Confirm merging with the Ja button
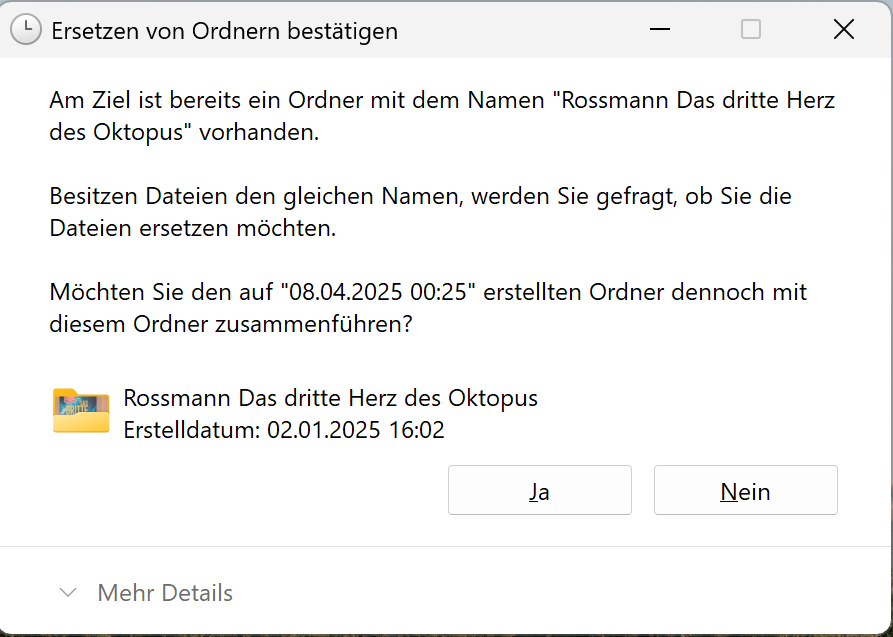 pyautogui.click(x=539, y=490)
